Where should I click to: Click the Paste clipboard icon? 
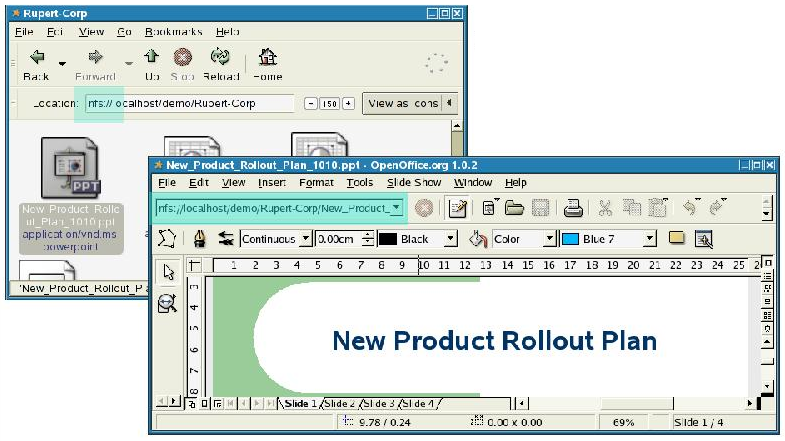pos(658,208)
